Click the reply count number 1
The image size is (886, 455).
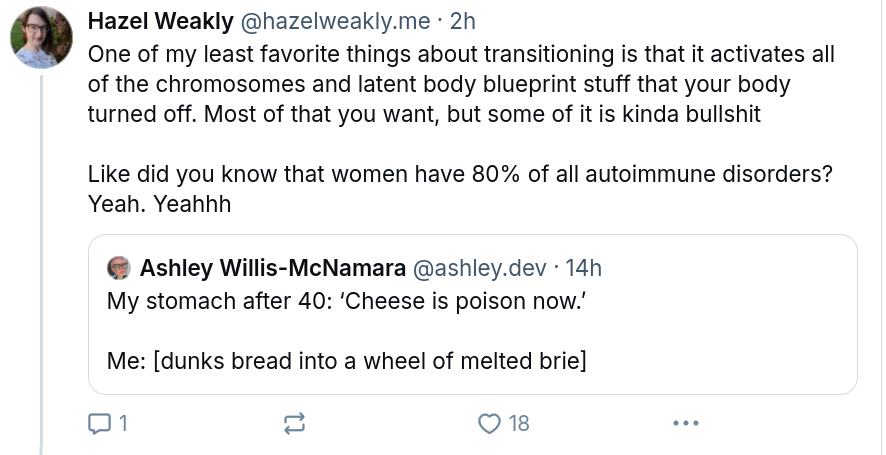click(x=123, y=424)
